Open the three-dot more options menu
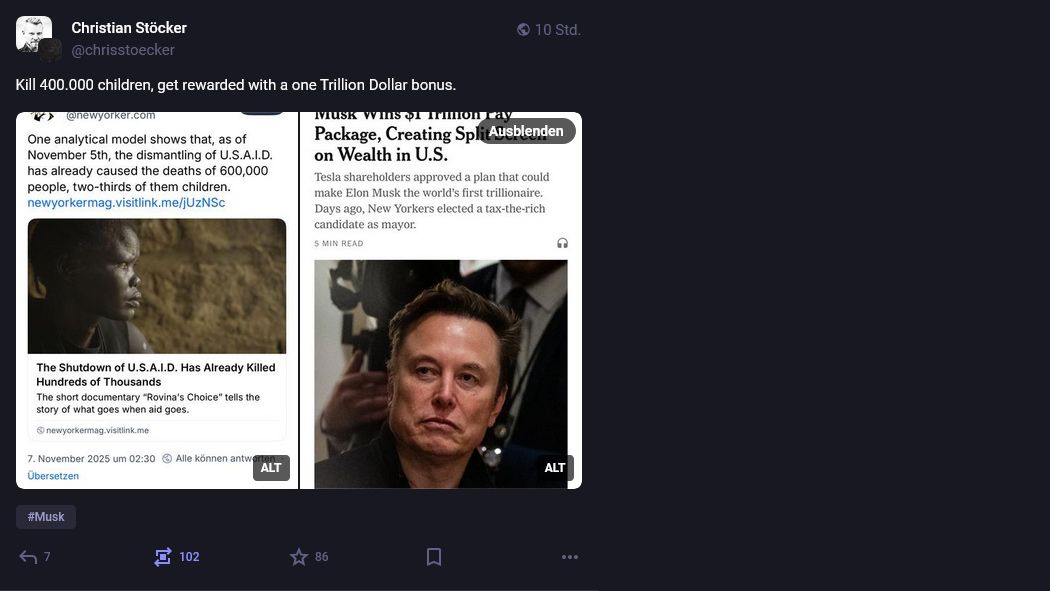The width and height of the screenshot is (1050, 591). (570, 557)
